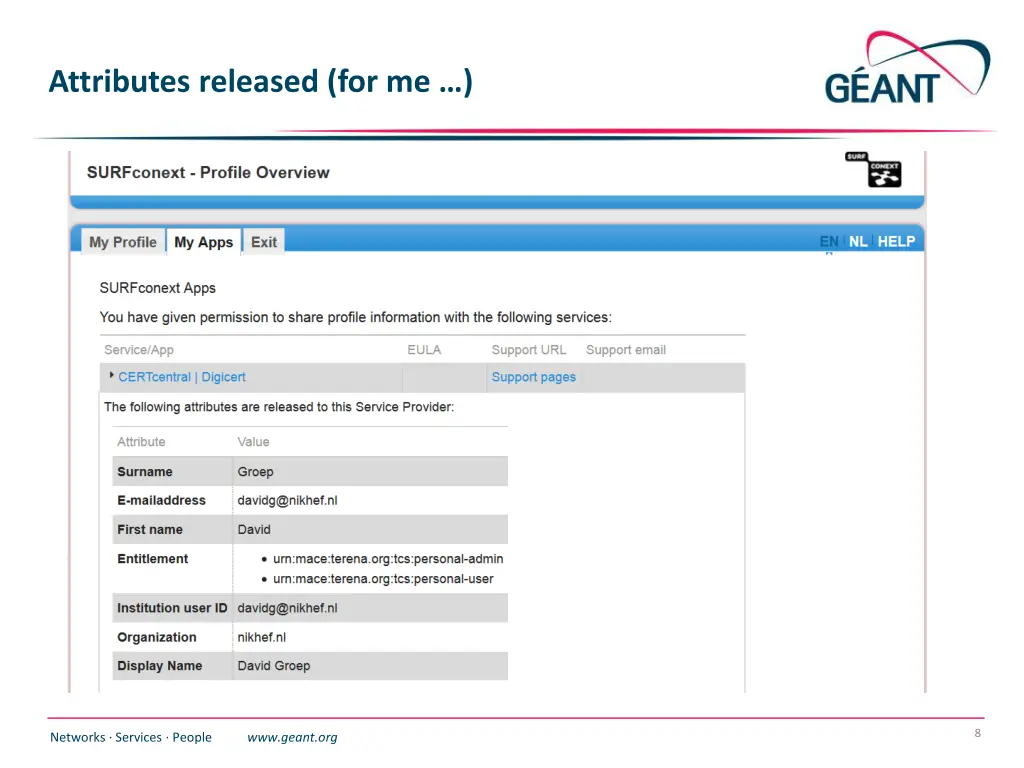Image resolution: width=1024 pixels, height=768 pixels.
Task: Click the Support URL column header
Action: click(529, 350)
